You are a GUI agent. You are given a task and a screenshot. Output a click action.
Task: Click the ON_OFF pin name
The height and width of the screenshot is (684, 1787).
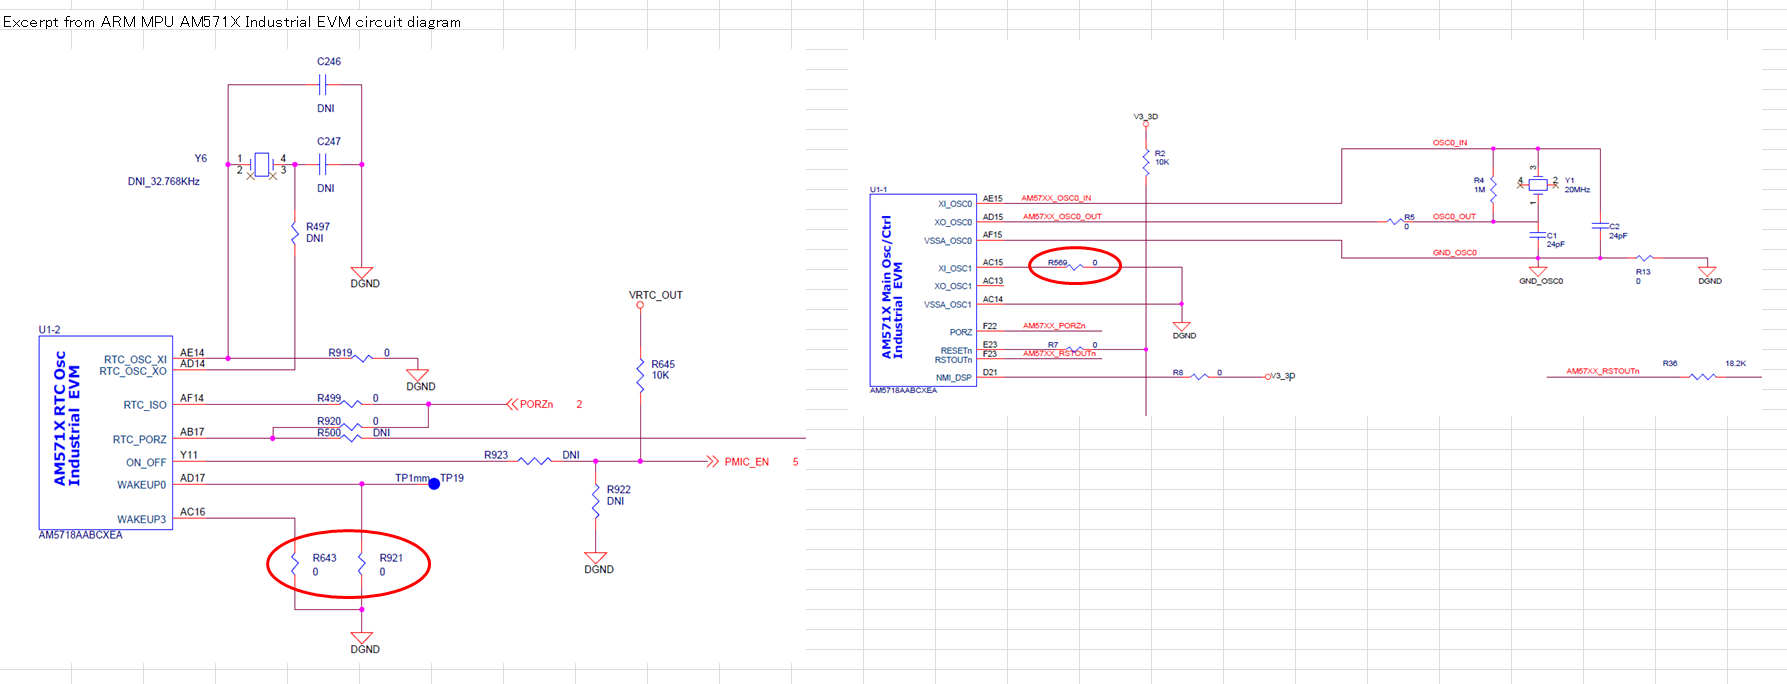[146, 462]
